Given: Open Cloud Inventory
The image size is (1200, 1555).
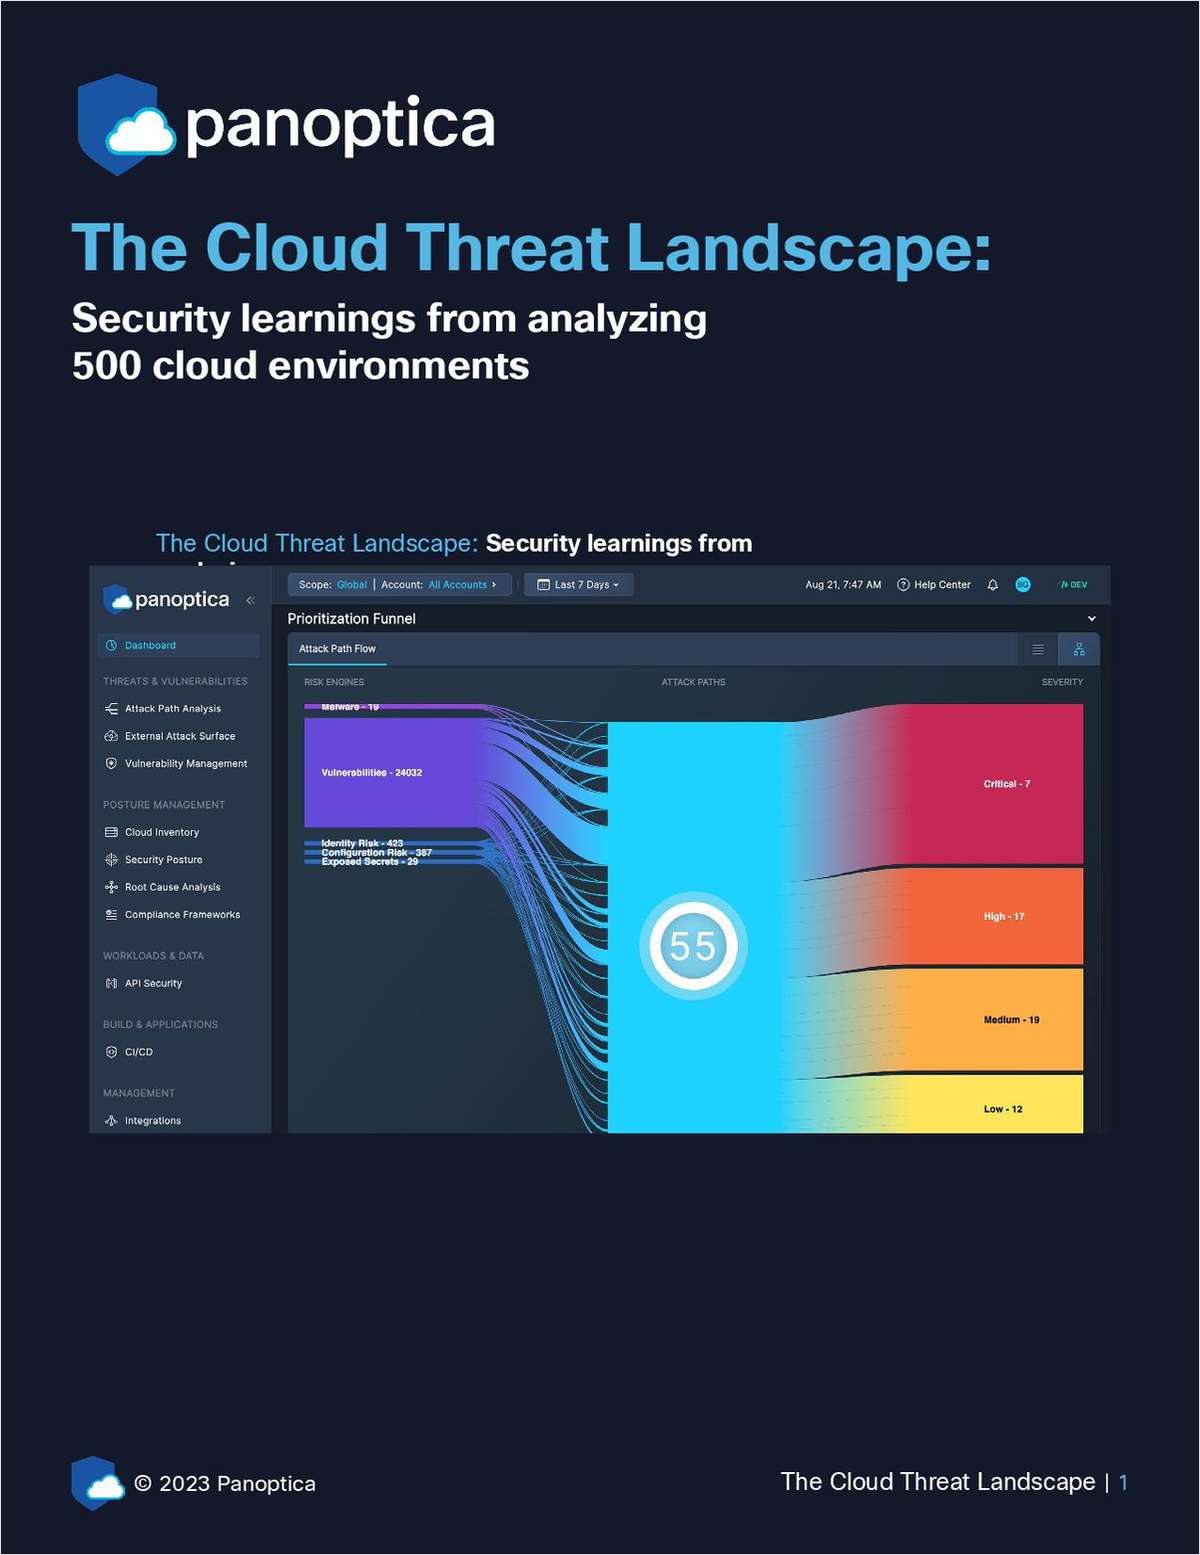Looking at the screenshot, I should [x=162, y=832].
